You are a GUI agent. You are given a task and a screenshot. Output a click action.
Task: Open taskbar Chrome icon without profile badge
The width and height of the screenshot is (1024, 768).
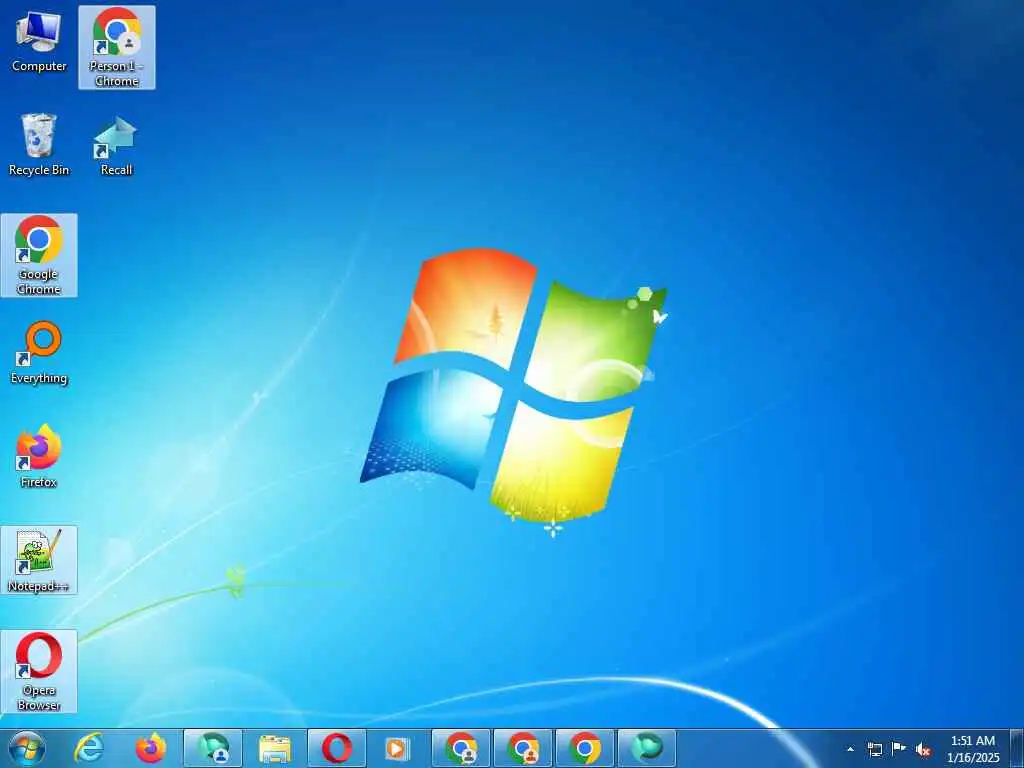(585, 748)
